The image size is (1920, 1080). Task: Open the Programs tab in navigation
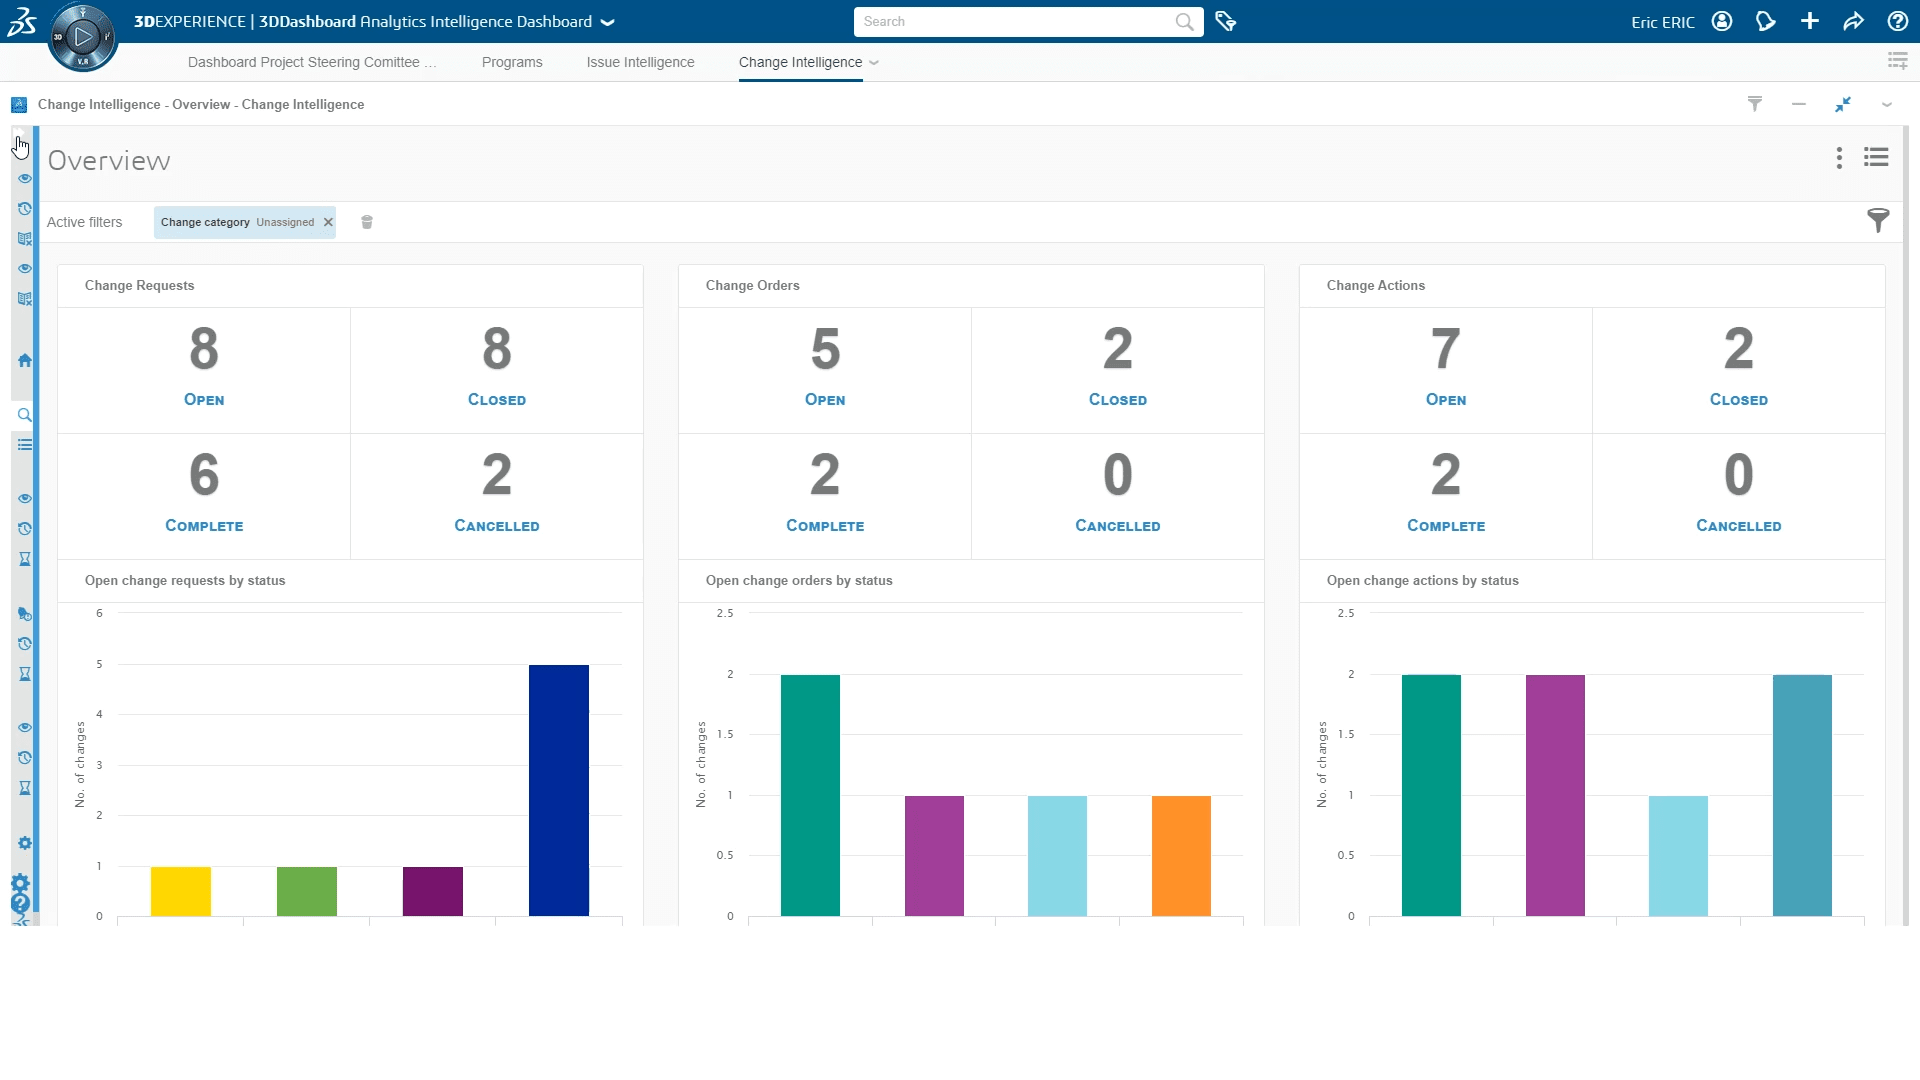click(513, 62)
